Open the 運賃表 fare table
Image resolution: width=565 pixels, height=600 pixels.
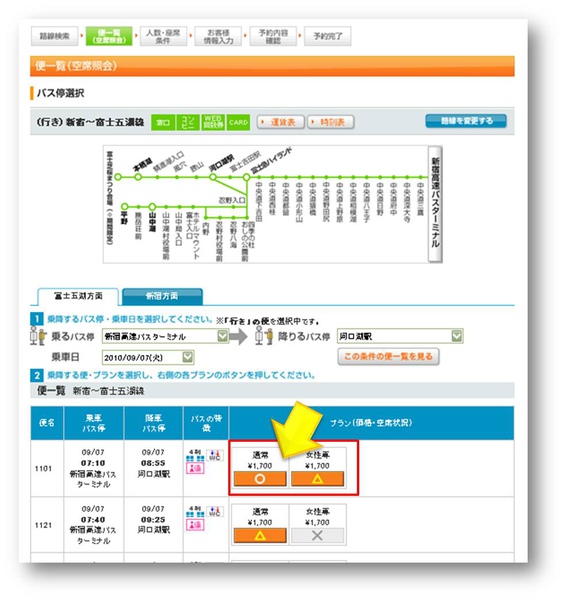click(281, 122)
